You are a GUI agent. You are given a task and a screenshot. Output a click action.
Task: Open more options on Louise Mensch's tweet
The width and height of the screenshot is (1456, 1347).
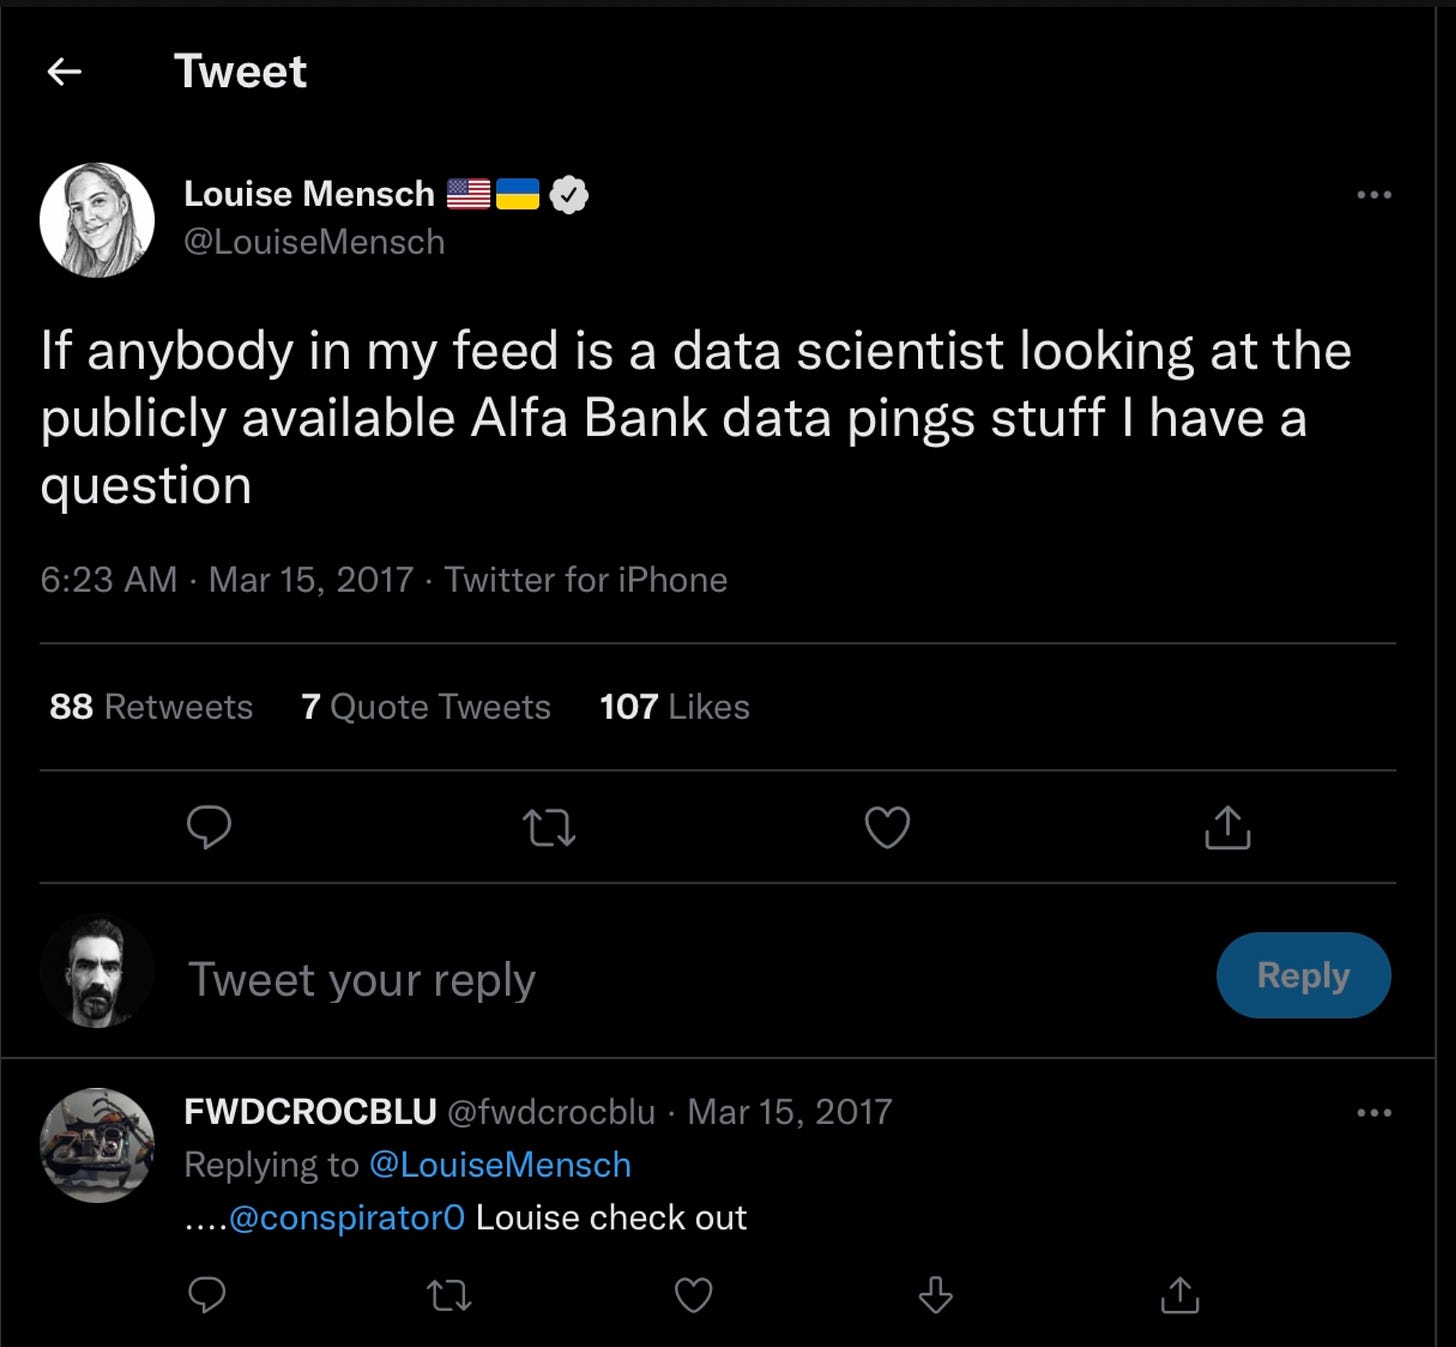coord(1374,194)
